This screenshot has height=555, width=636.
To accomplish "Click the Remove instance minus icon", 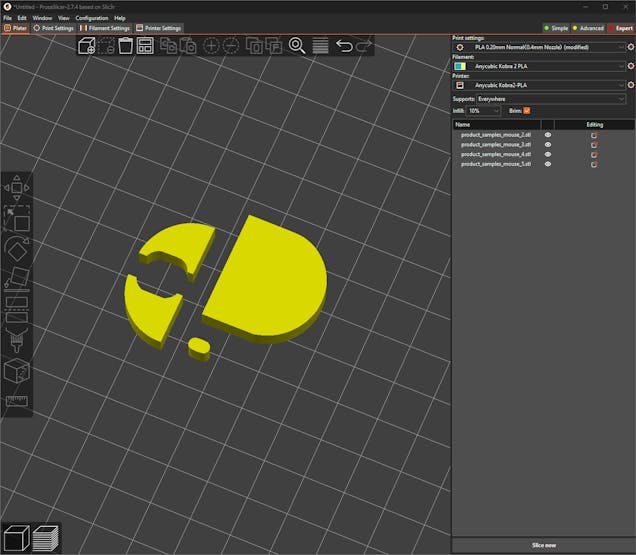I will (231, 45).
